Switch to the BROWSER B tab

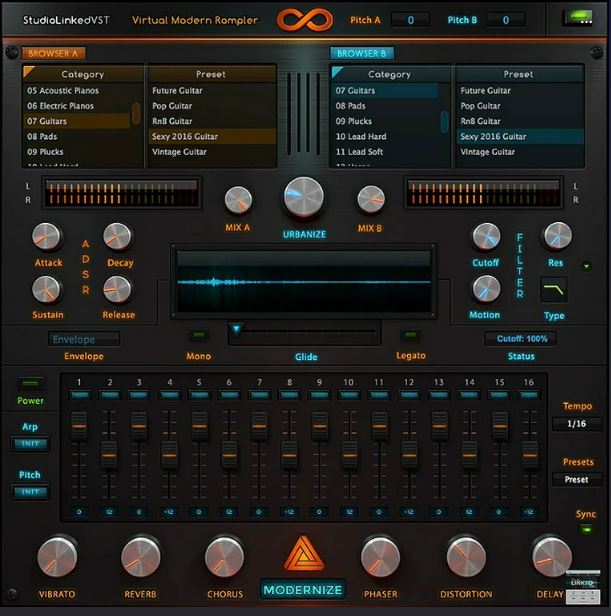point(361,53)
